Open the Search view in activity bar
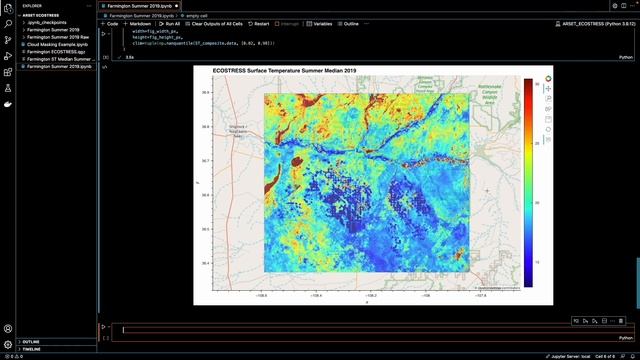The width and height of the screenshot is (640, 360). (8, 24)
